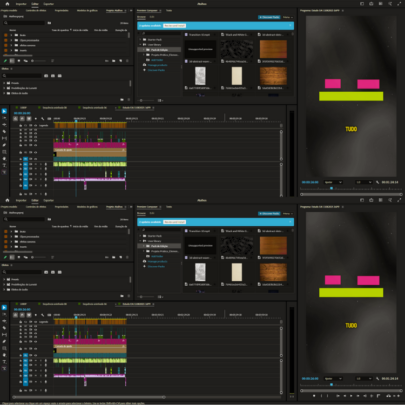This screenshot has height=405, width=405.
Task: Click the Manage products link
Action: tap(157, 261)
